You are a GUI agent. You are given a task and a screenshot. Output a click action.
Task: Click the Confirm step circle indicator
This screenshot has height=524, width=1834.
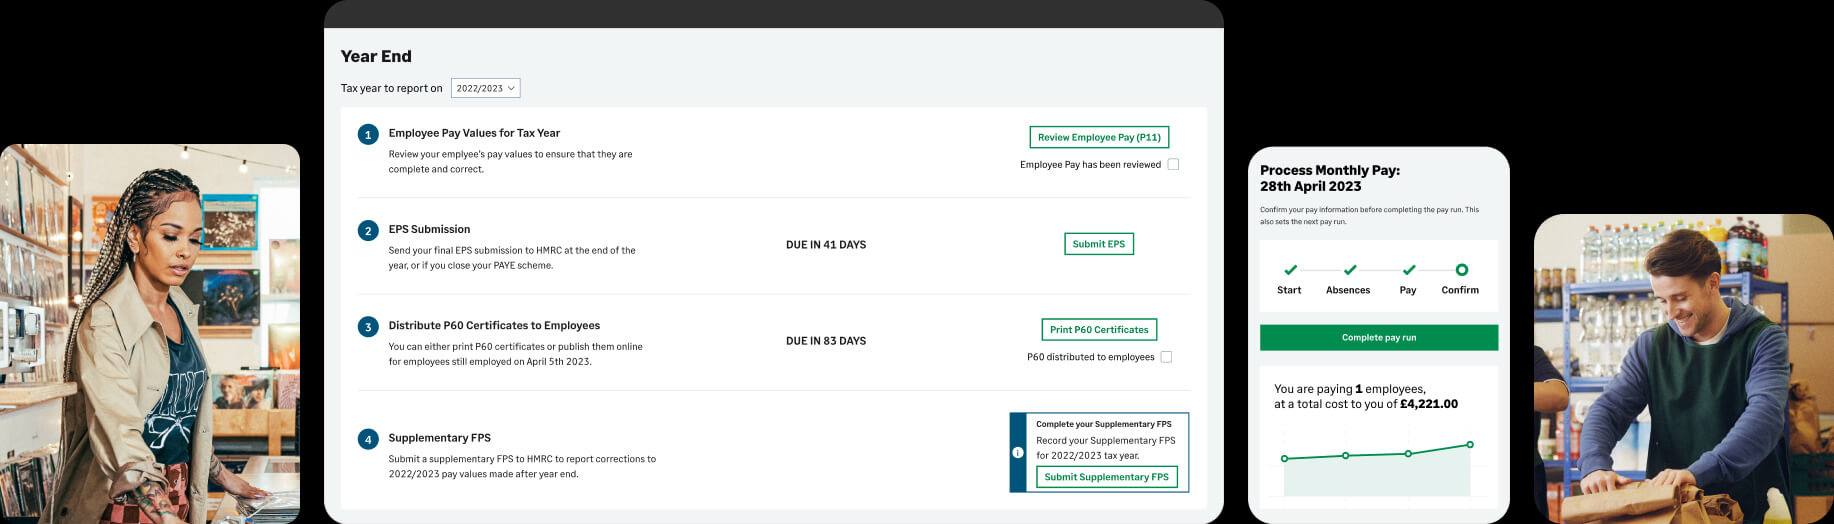(1461, 270)
